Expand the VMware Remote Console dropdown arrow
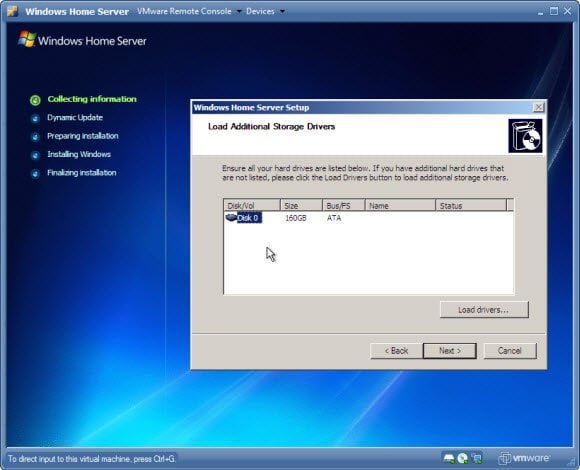 [x=239, y=11]
